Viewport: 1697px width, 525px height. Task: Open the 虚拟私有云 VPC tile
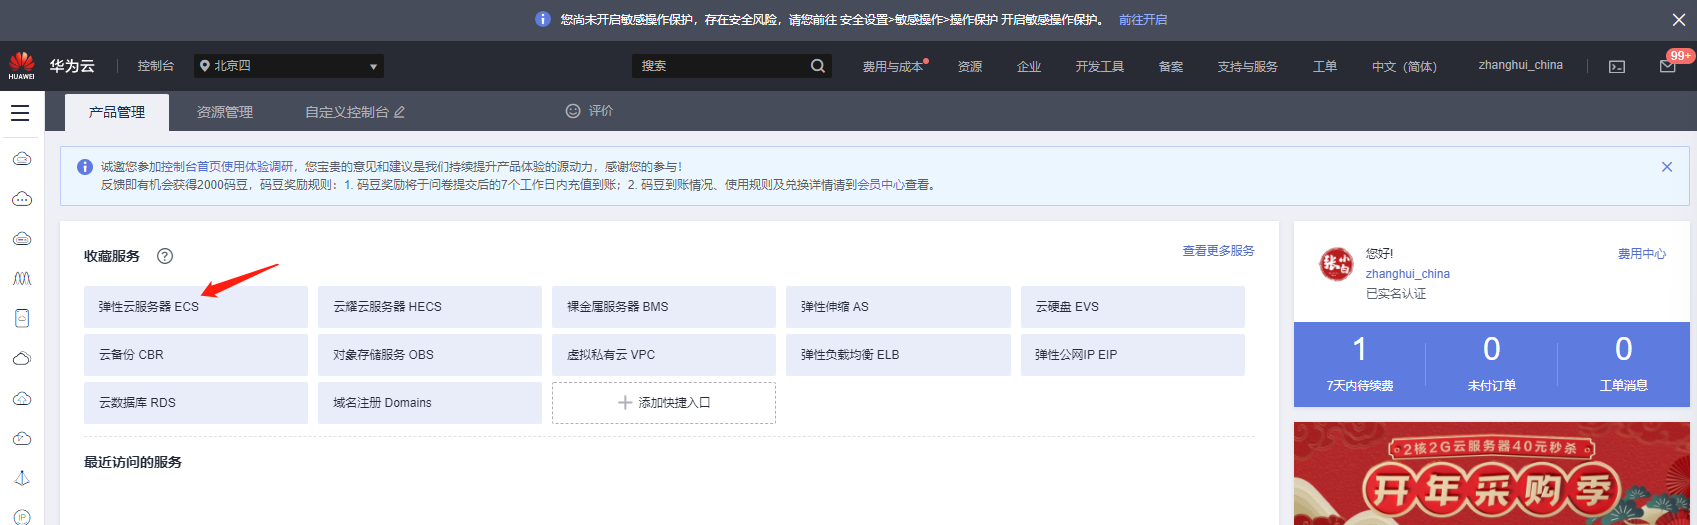[x=664, y=355]
